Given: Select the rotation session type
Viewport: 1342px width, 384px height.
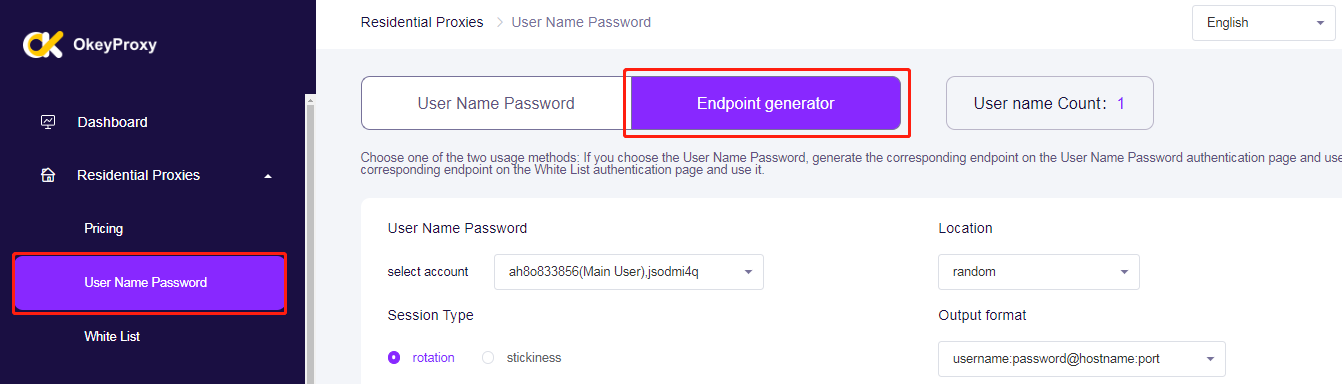Looking at the screenshot, I should pyautogui.click(x=421, y=357).
